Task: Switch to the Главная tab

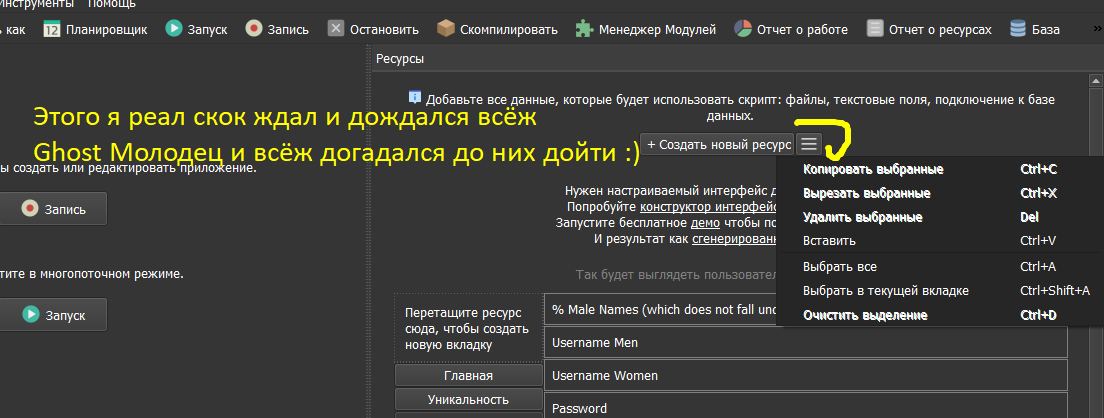Action: [468, 375]
